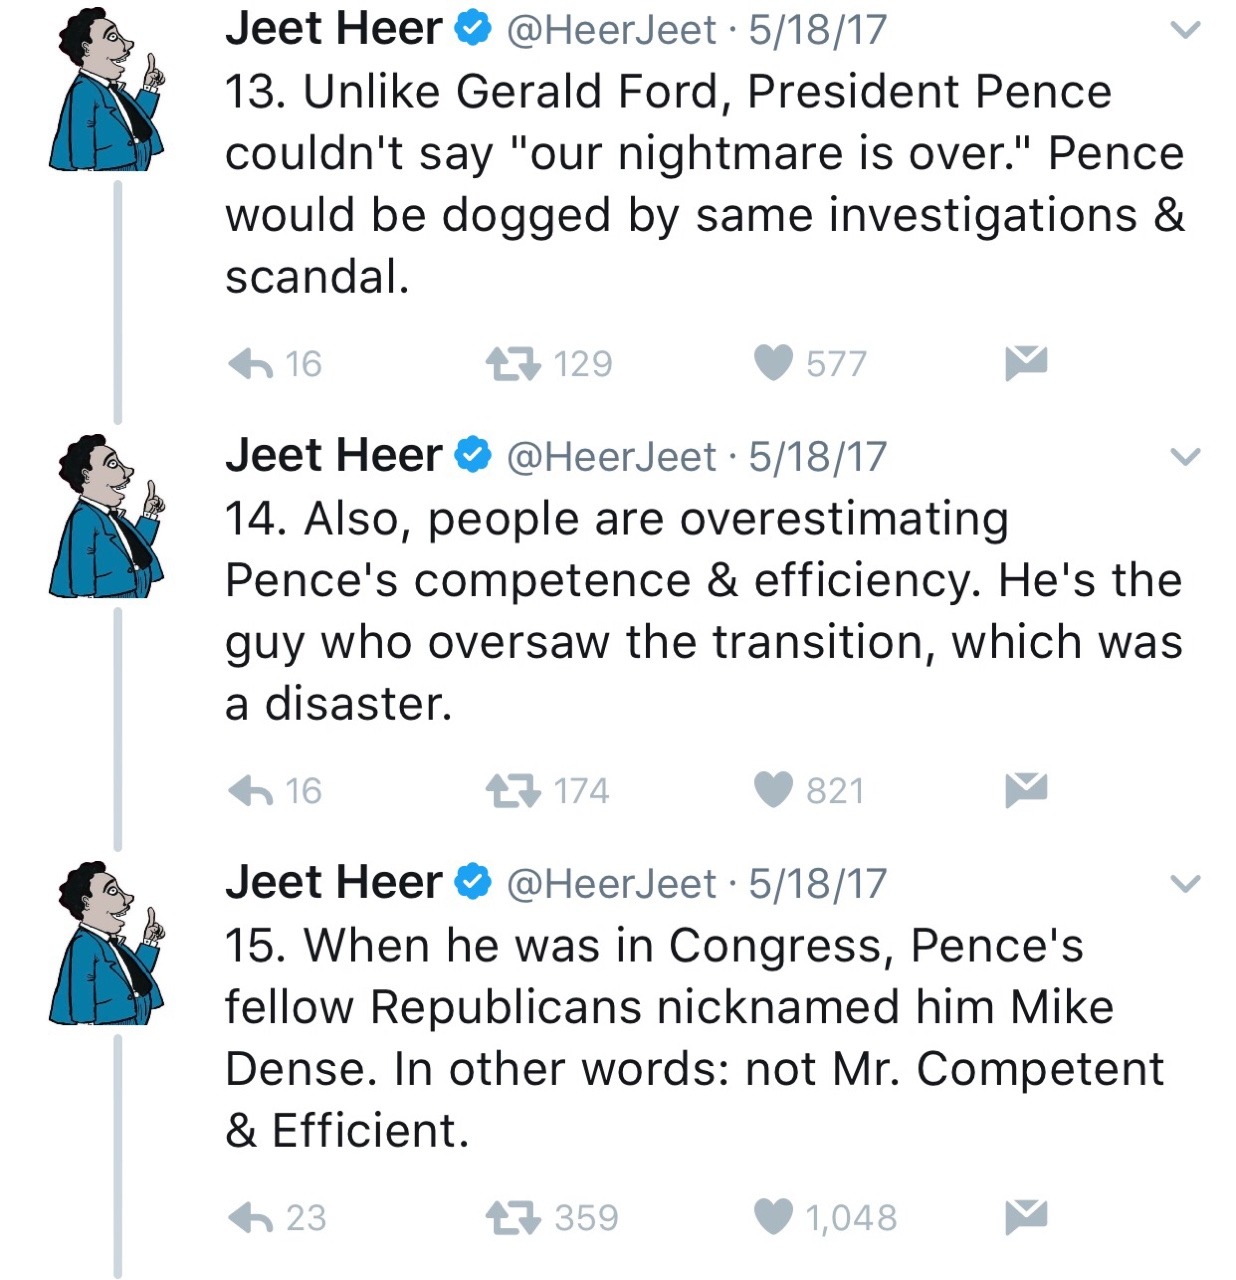Open Jeet Heer's profile from tweet 13 name
This screenshot has height=1280, width=1236.
point(333,29)
